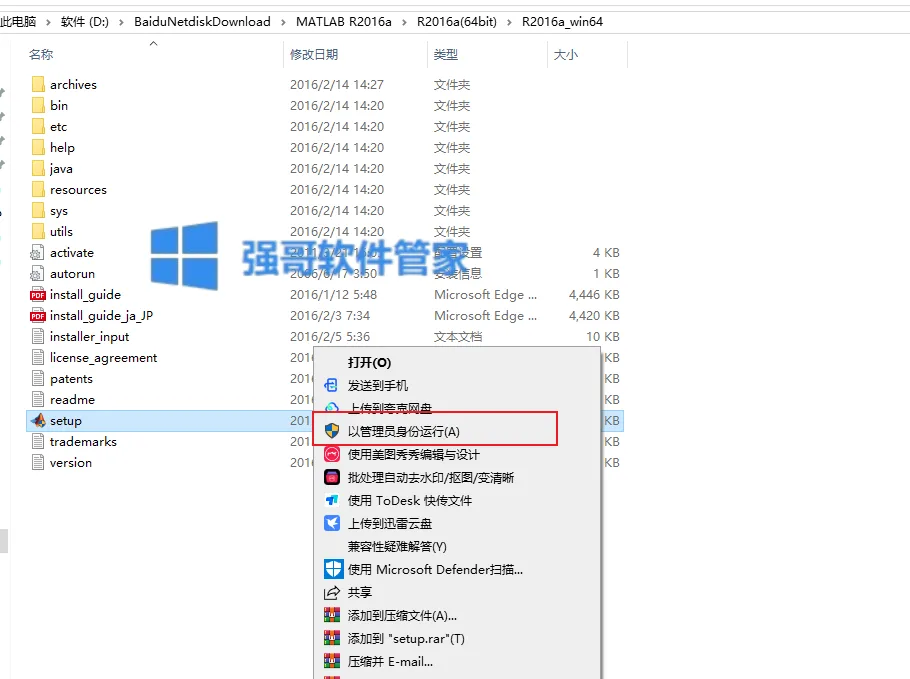Click the send-to-phone icon in menu
Viewport: 910px width, 679px height.
click(x=331, y=385)
